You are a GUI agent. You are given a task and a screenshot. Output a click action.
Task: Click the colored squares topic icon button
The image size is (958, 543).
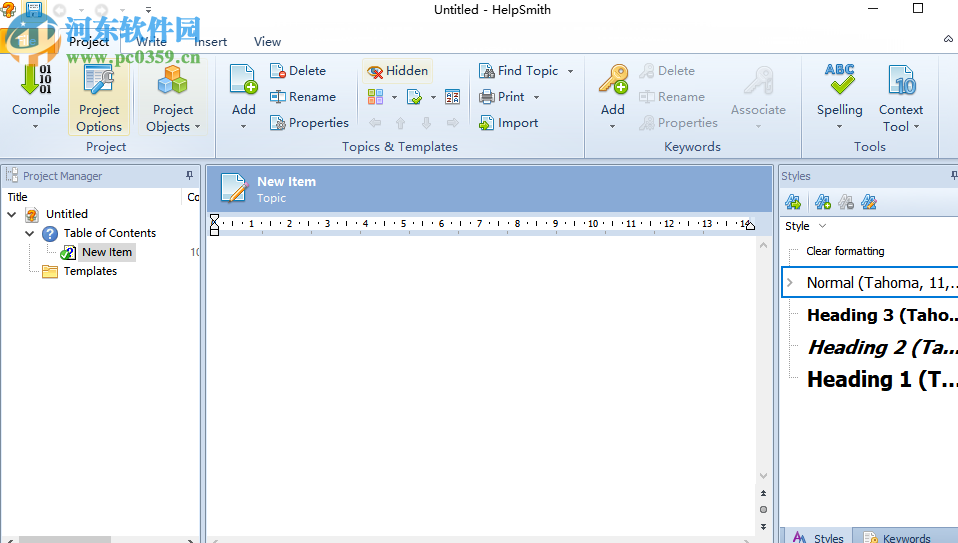click(x=375, y=97)
